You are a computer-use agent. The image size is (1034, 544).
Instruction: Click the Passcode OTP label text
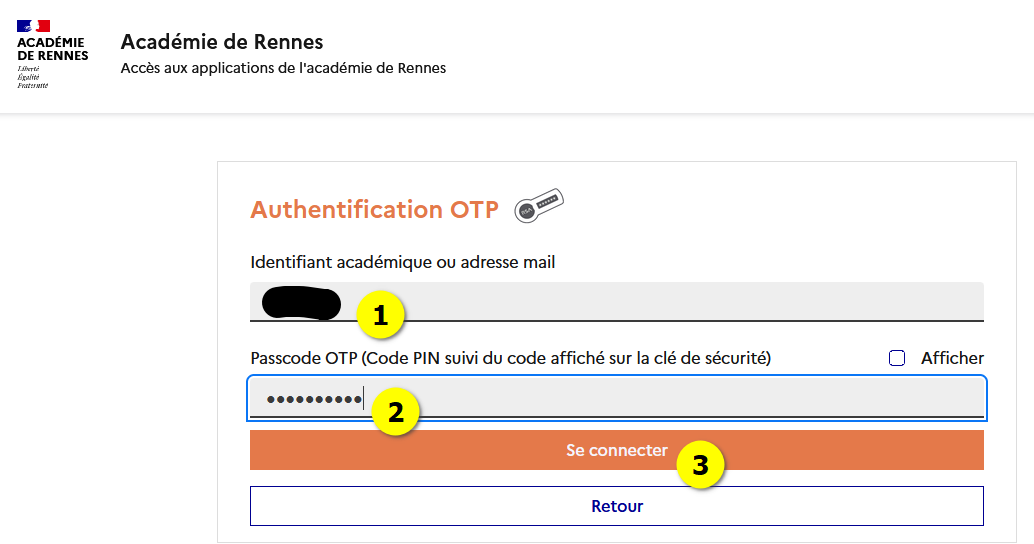(510, 358)
